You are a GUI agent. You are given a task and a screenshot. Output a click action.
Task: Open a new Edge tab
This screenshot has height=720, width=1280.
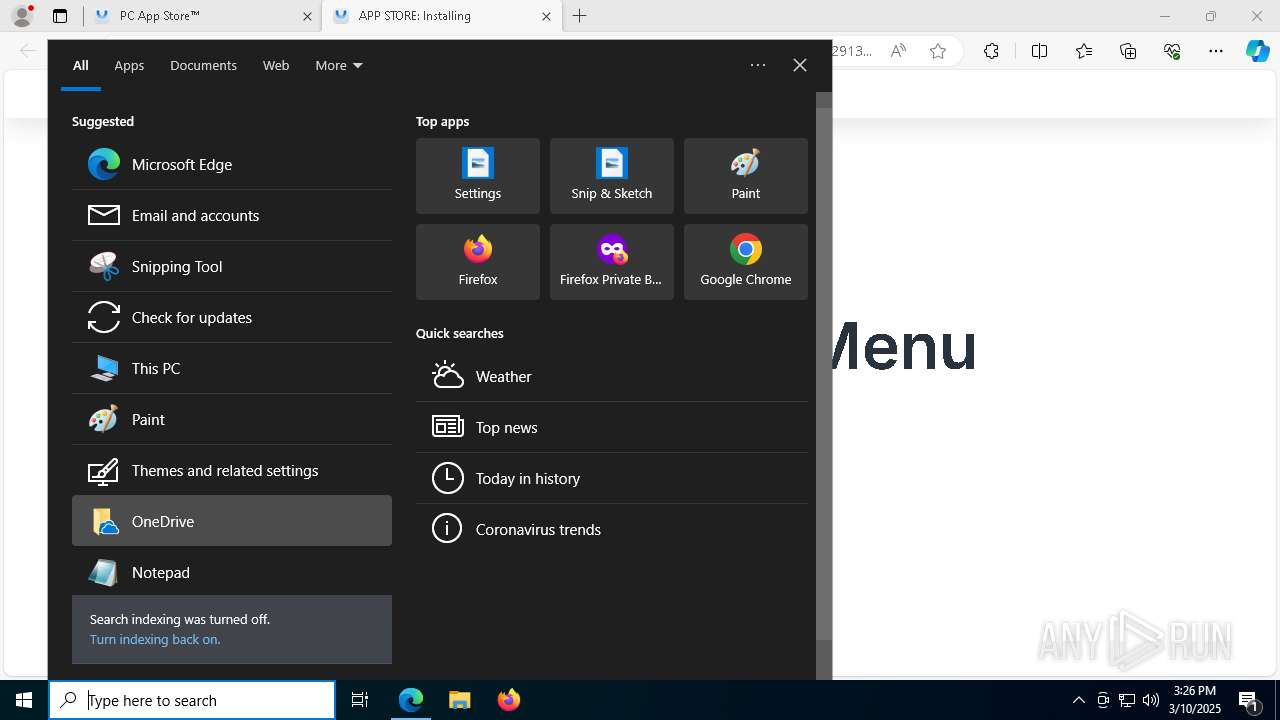click(x=580, y=16)
